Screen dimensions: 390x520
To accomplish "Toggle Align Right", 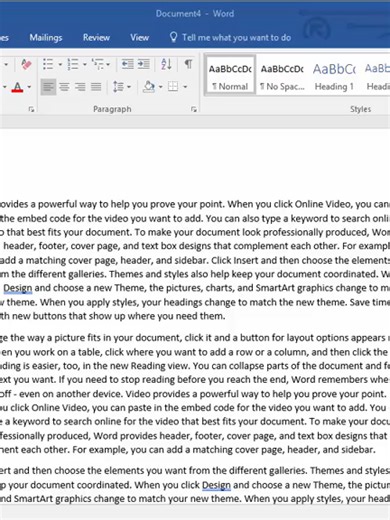I will [80, 87].
